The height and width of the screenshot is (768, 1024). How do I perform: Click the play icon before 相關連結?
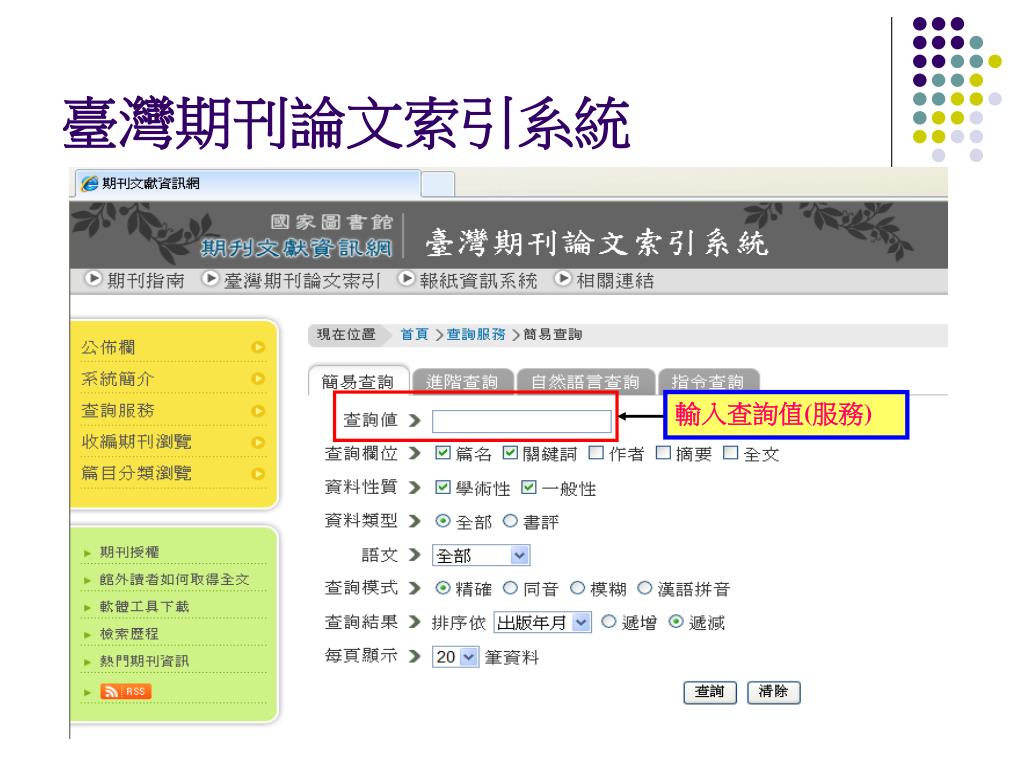(x=563, y=279)
